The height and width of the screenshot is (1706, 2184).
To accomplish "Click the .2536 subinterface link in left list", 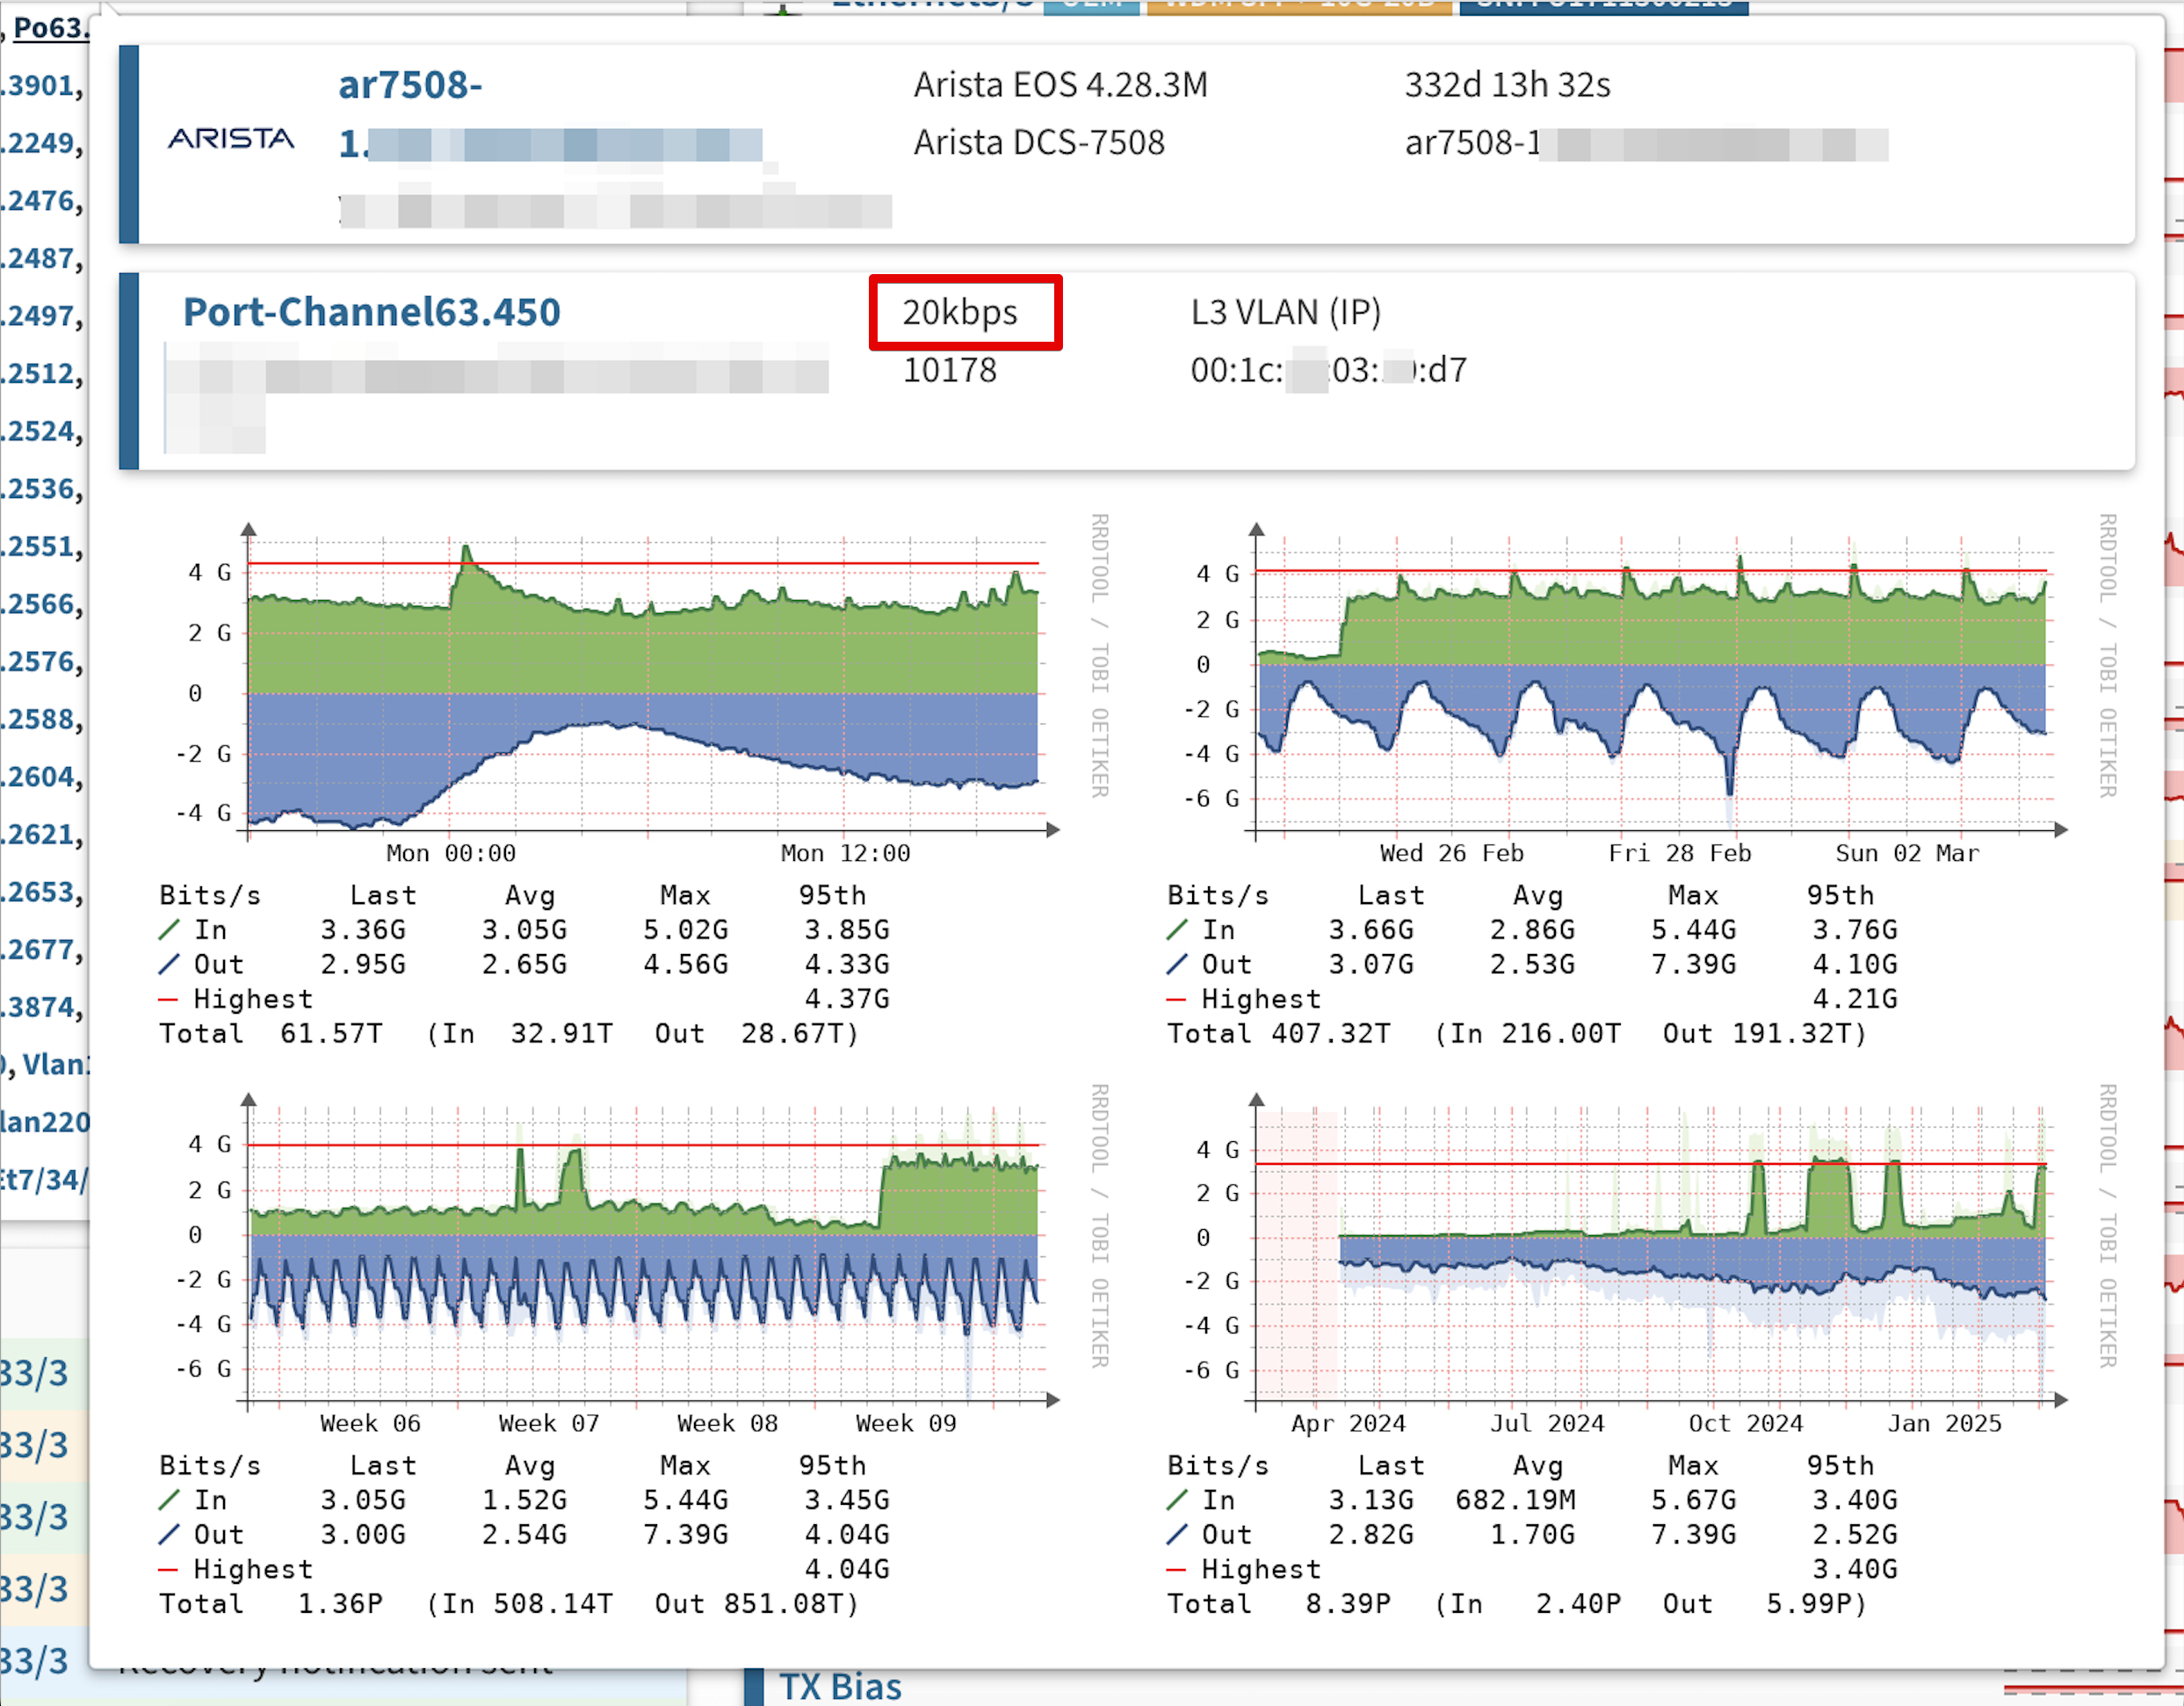I will click(x=40, y=489).
